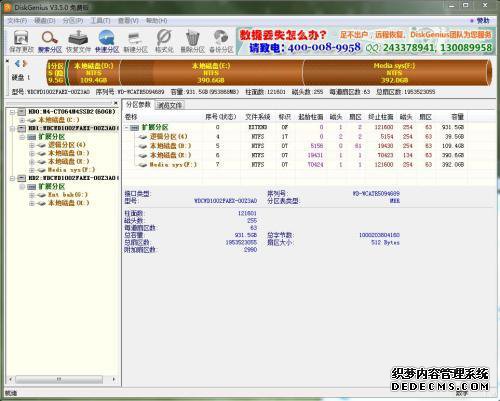Open the 分区(P) menu
The width and height of the screenshot is (500, 401).
click(73, 21)
